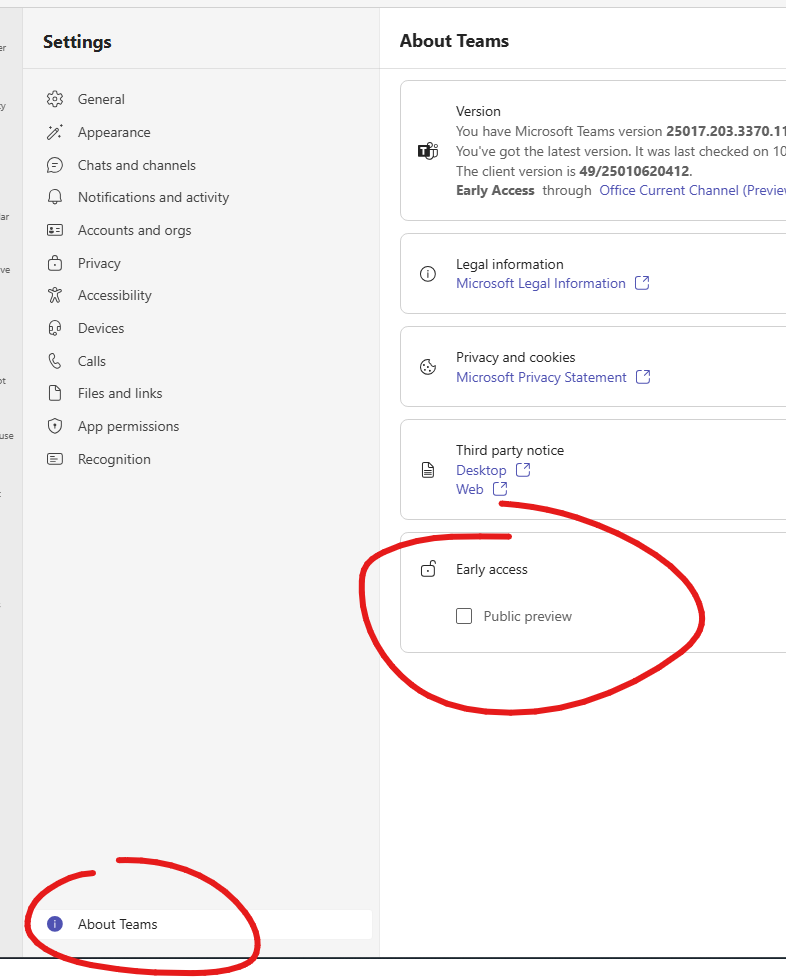Enable the Public preview checkbox
This screenshot has height=977, width=786.
pos(464,616)
